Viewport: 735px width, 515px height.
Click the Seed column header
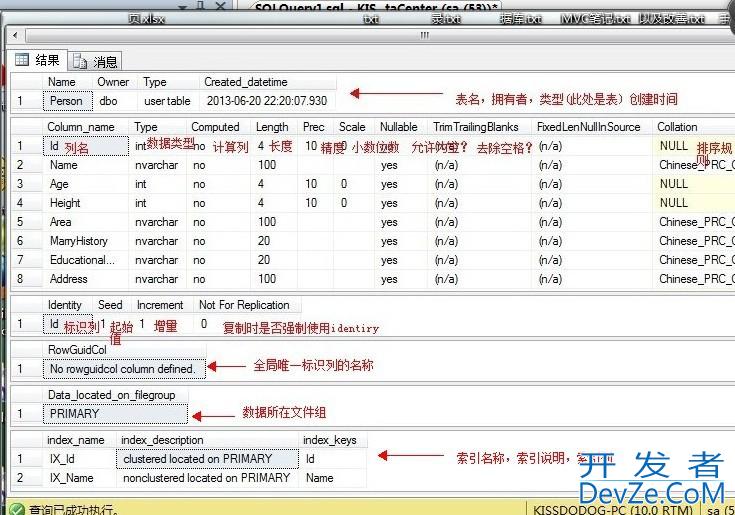[112, 305]
